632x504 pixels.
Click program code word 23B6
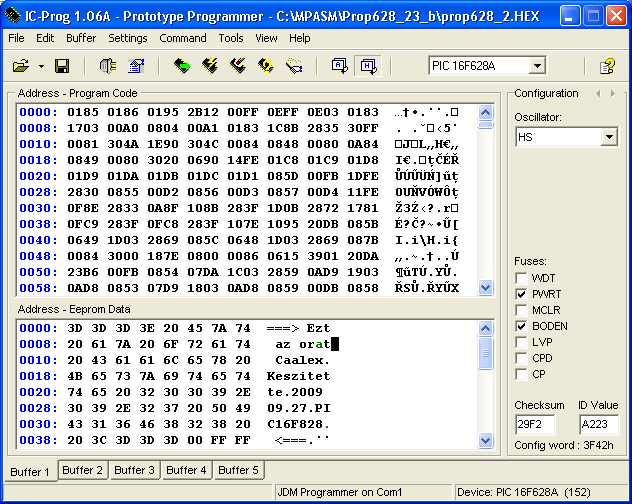83,272
